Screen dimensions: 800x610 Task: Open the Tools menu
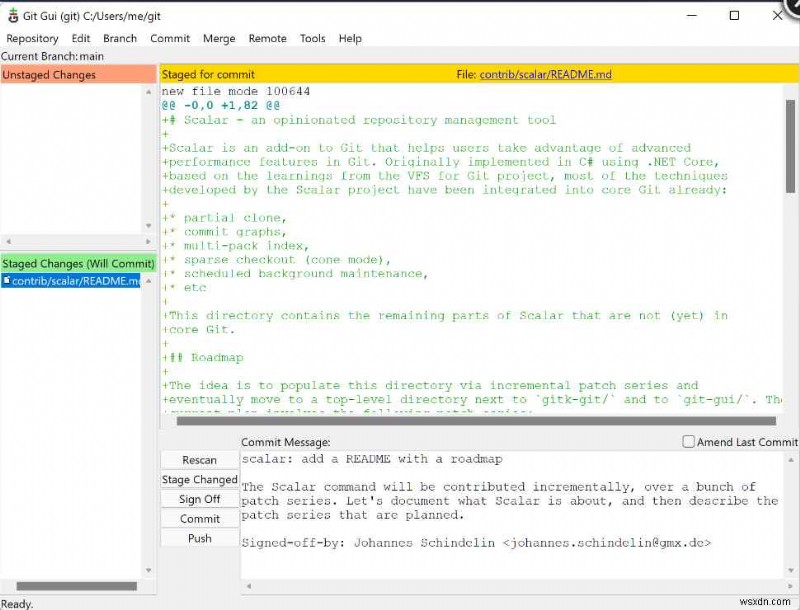pyautogui.click(x=312, y=38)
